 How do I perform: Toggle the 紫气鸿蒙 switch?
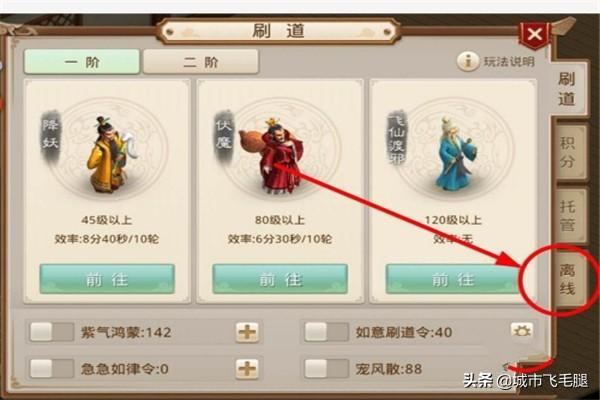52,331
